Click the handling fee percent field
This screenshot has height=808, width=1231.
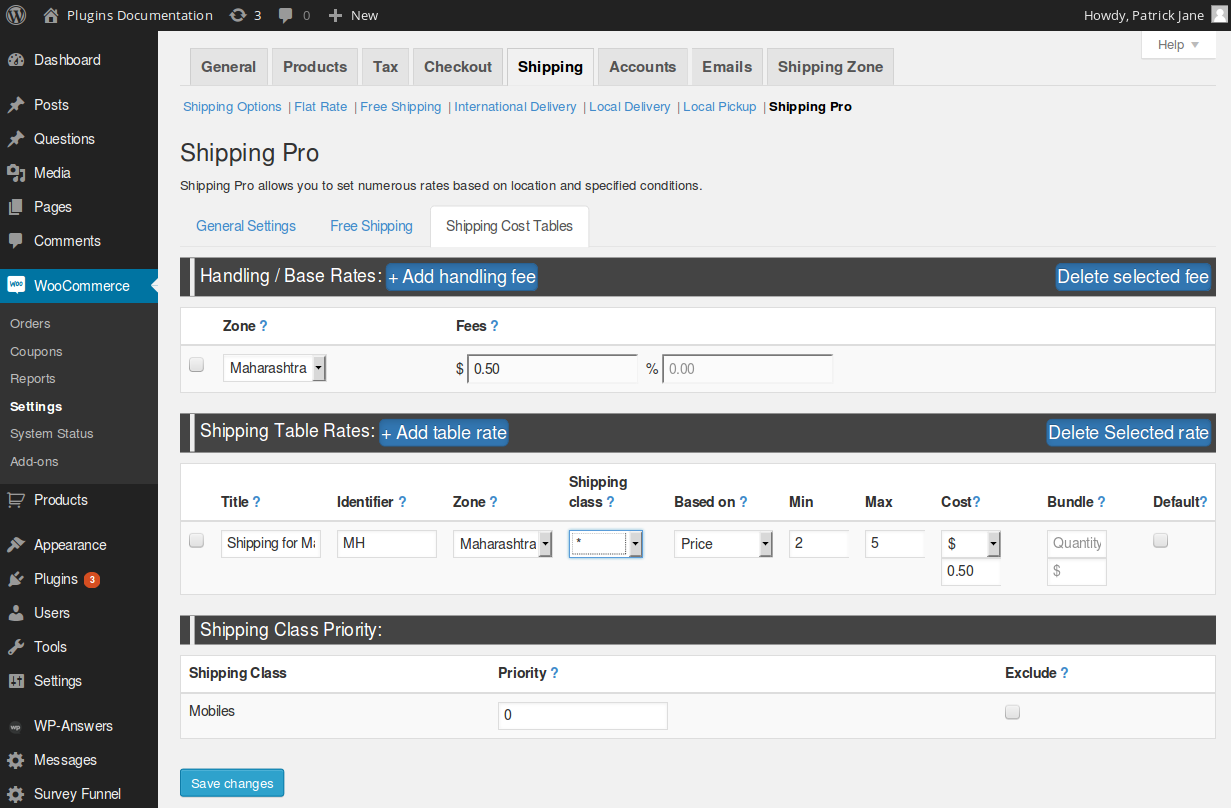point(747,369)
